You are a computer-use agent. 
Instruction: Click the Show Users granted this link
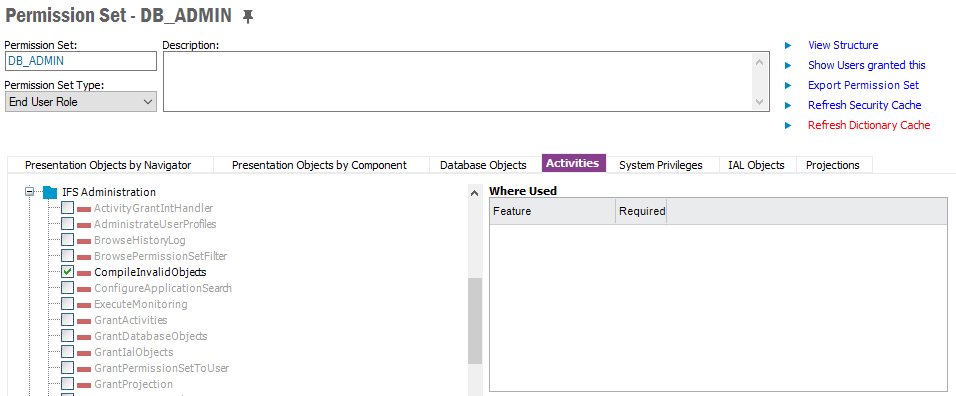coord(866,65)
